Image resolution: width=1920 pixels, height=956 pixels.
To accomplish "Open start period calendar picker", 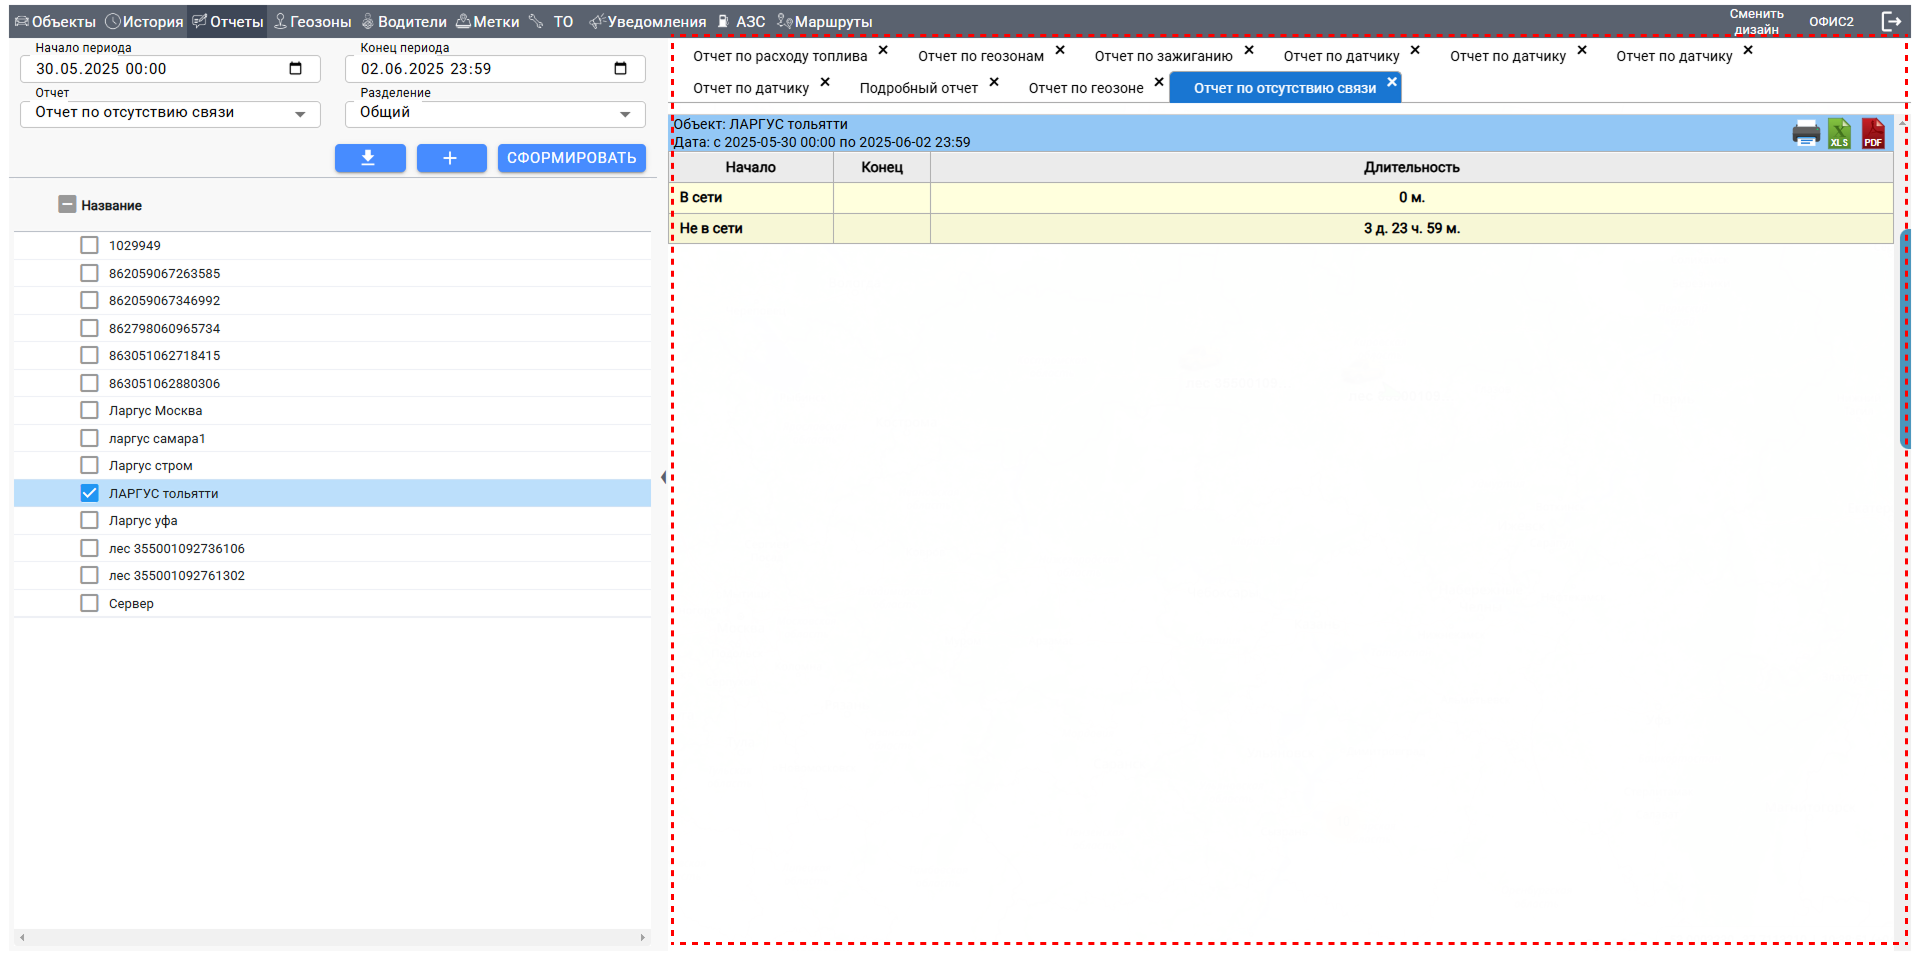I will 295,69.
